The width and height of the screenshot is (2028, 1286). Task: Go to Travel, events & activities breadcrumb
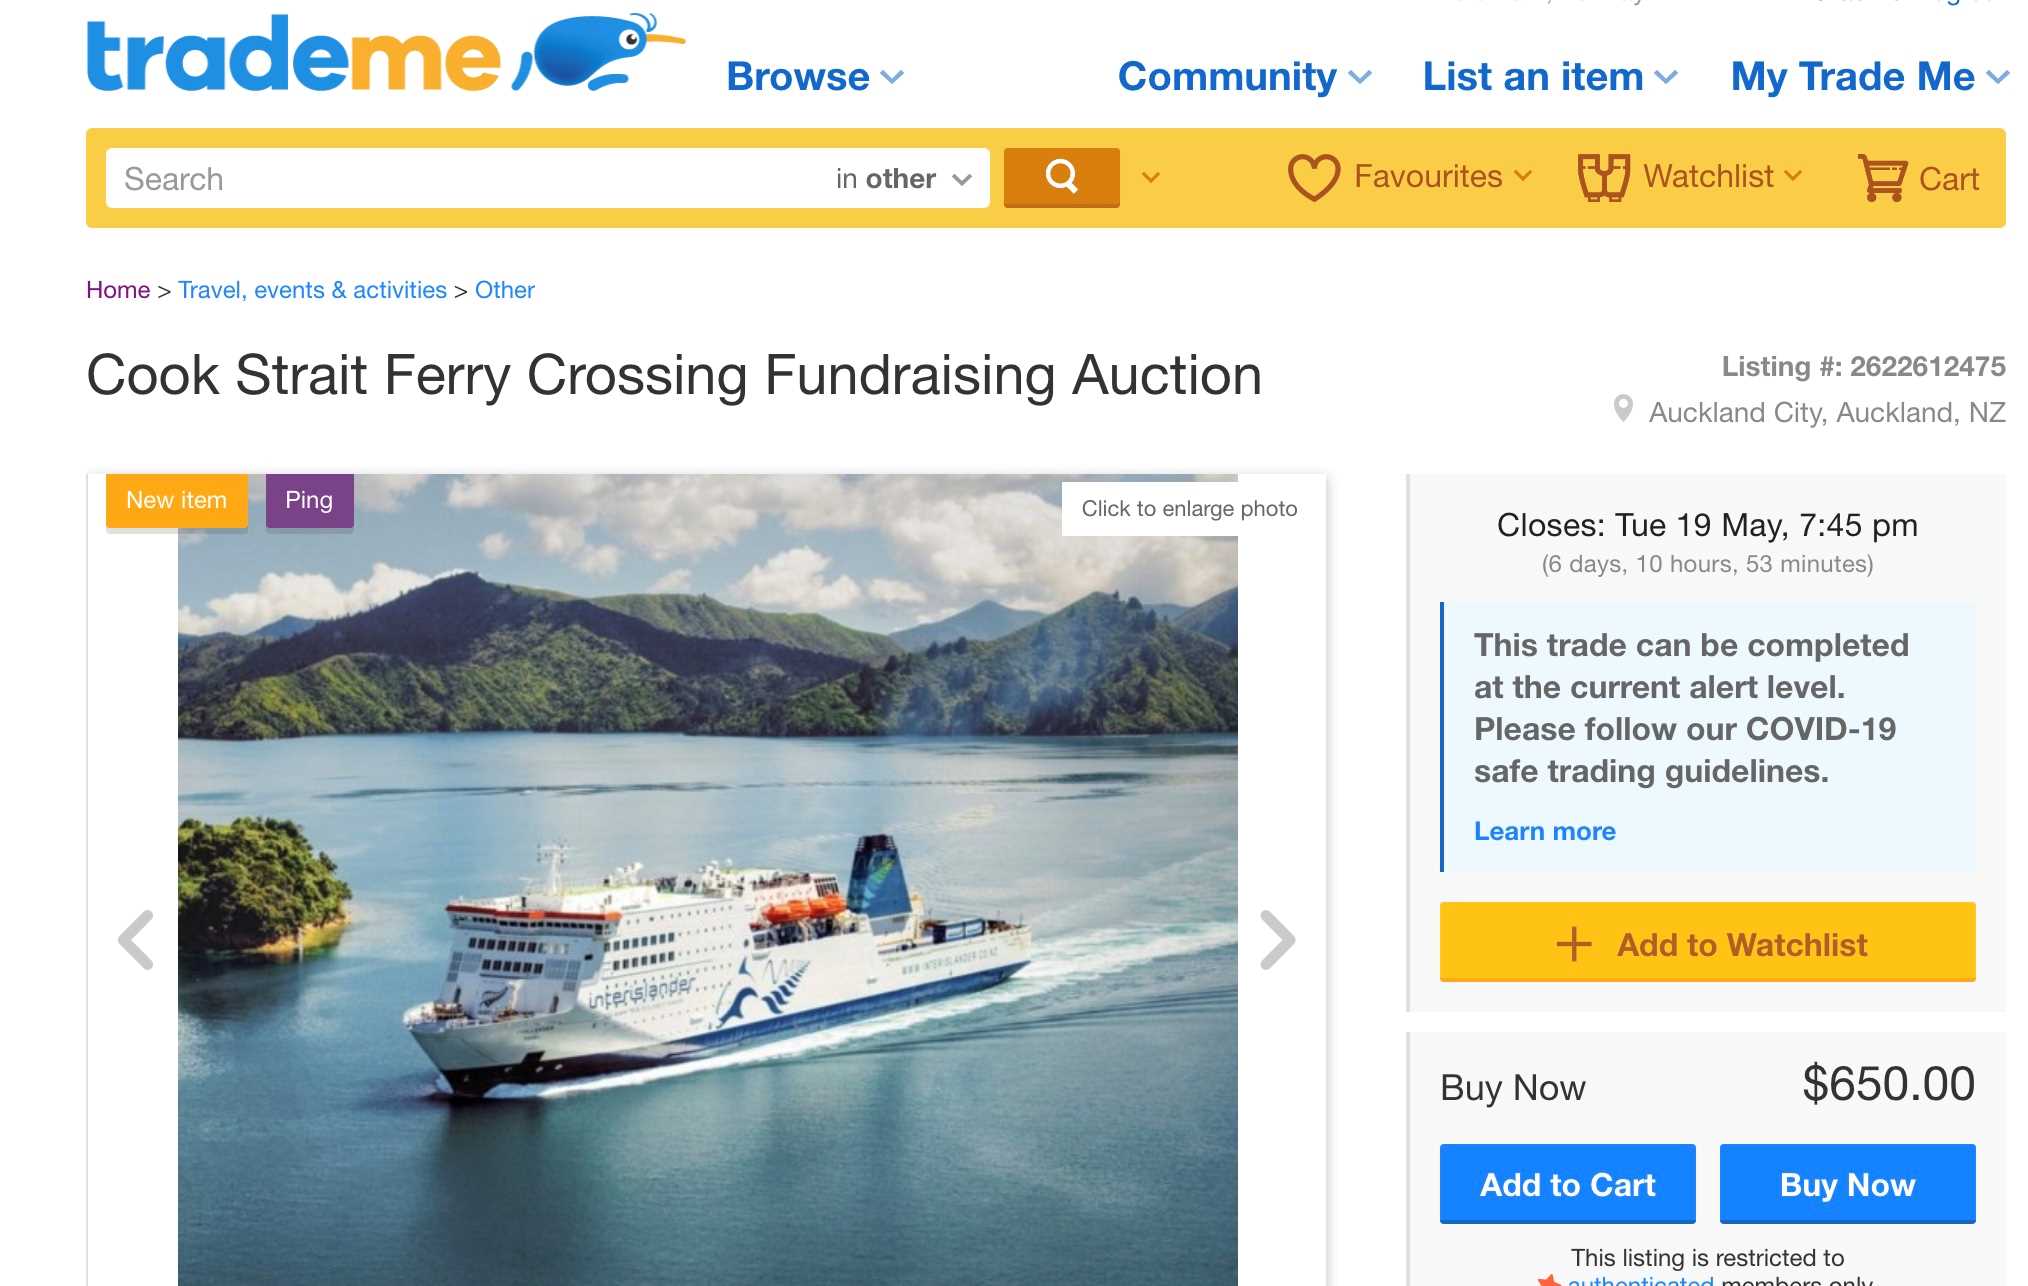(x=312, y=290)
